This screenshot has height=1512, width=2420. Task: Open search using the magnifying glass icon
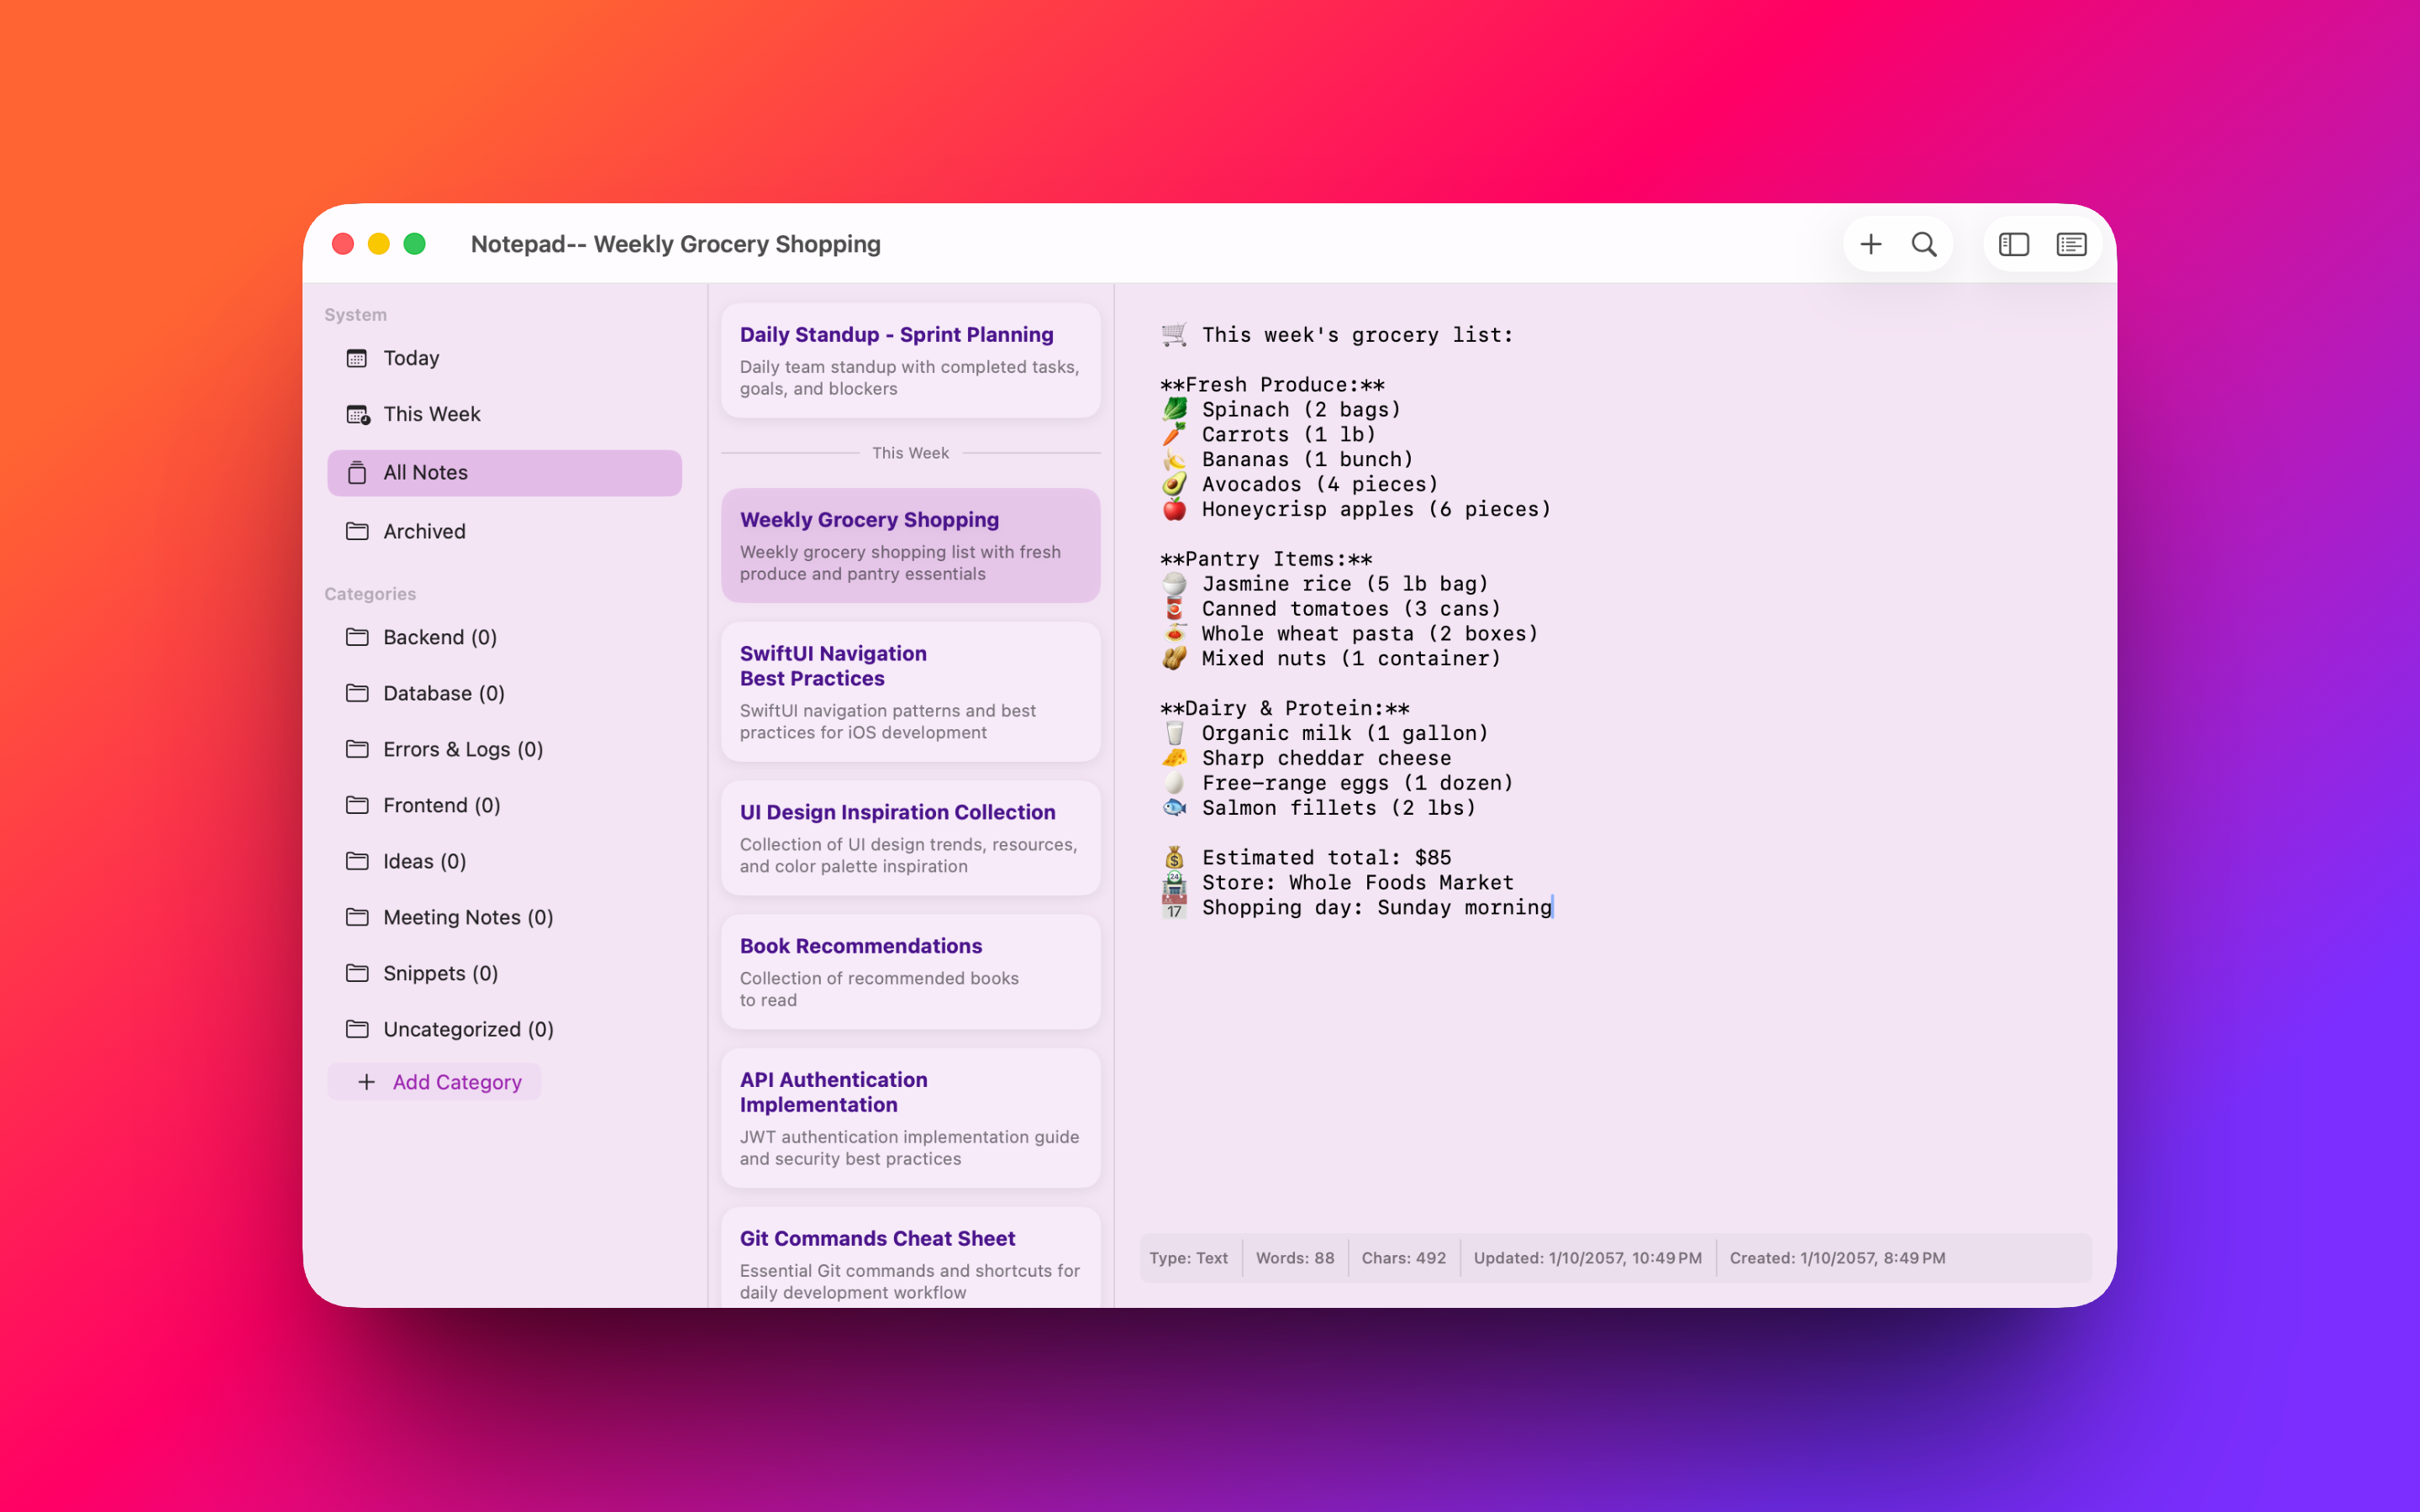click(x=1925, y=243)
